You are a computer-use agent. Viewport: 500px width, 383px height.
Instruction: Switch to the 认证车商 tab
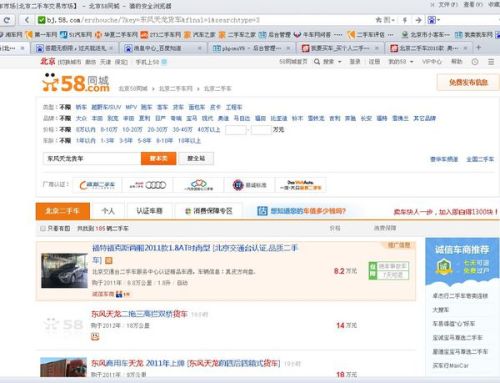pyautogui.click(x=149, y=211)
